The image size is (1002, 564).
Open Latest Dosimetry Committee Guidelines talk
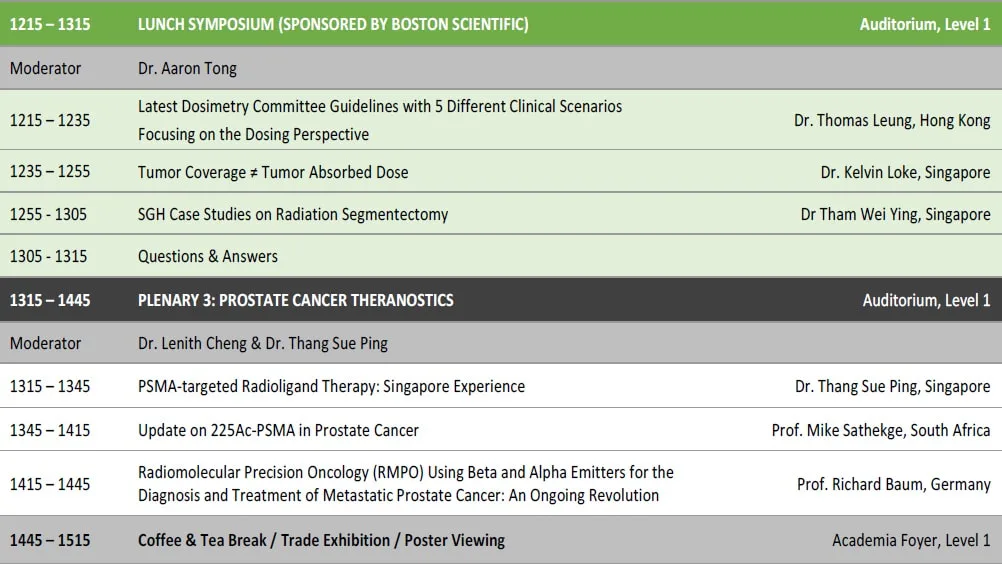[x=380, y=120]
